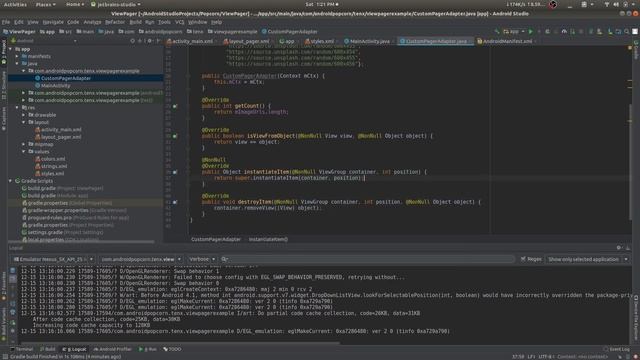Collapse the app module in project tree
This screenshot has height=360, width=640.
tap(11, 49)
